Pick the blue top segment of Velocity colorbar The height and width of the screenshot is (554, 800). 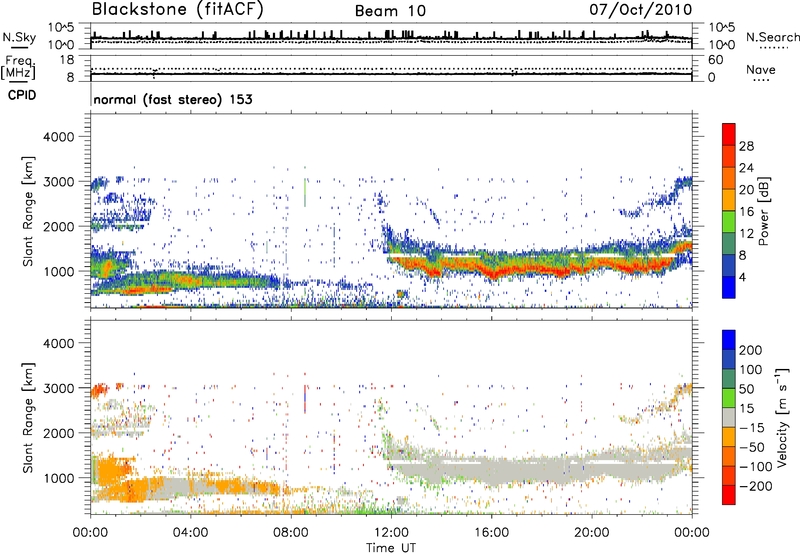pyautogui.click(x=729, y=340)
